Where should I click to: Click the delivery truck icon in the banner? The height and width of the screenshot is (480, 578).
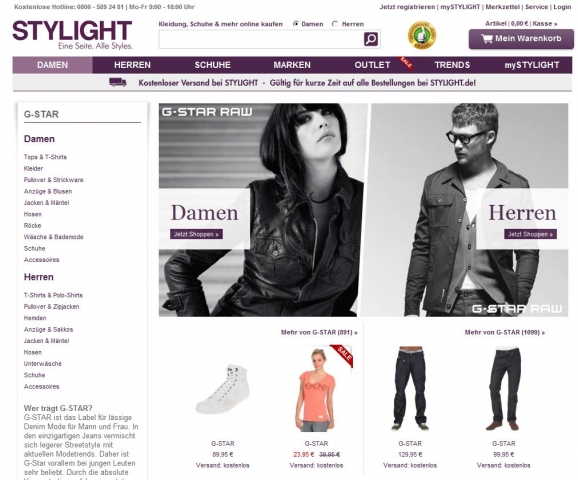click(x=118, y=82)
